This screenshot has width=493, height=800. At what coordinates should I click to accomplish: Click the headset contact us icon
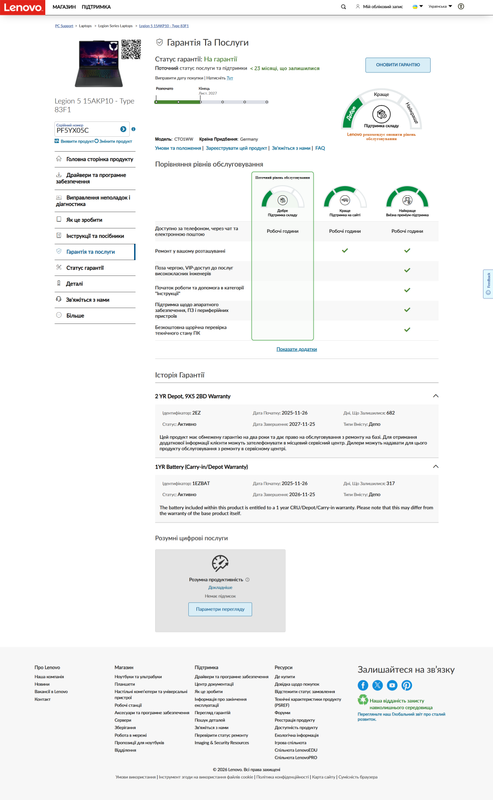[59, 299]
